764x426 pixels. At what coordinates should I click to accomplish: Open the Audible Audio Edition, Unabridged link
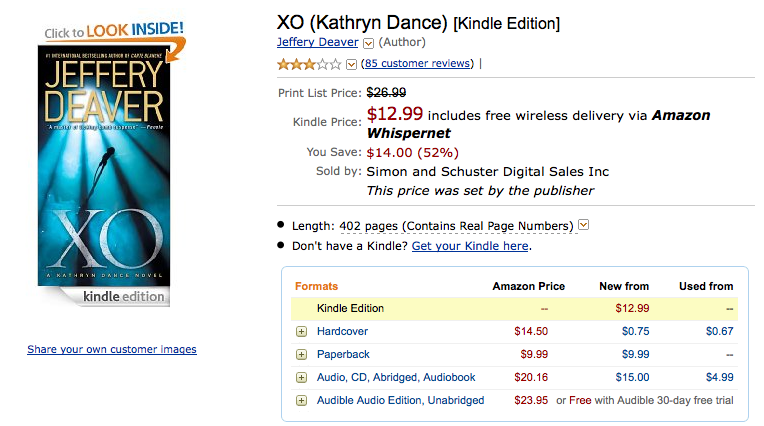(x=401, y=401)
